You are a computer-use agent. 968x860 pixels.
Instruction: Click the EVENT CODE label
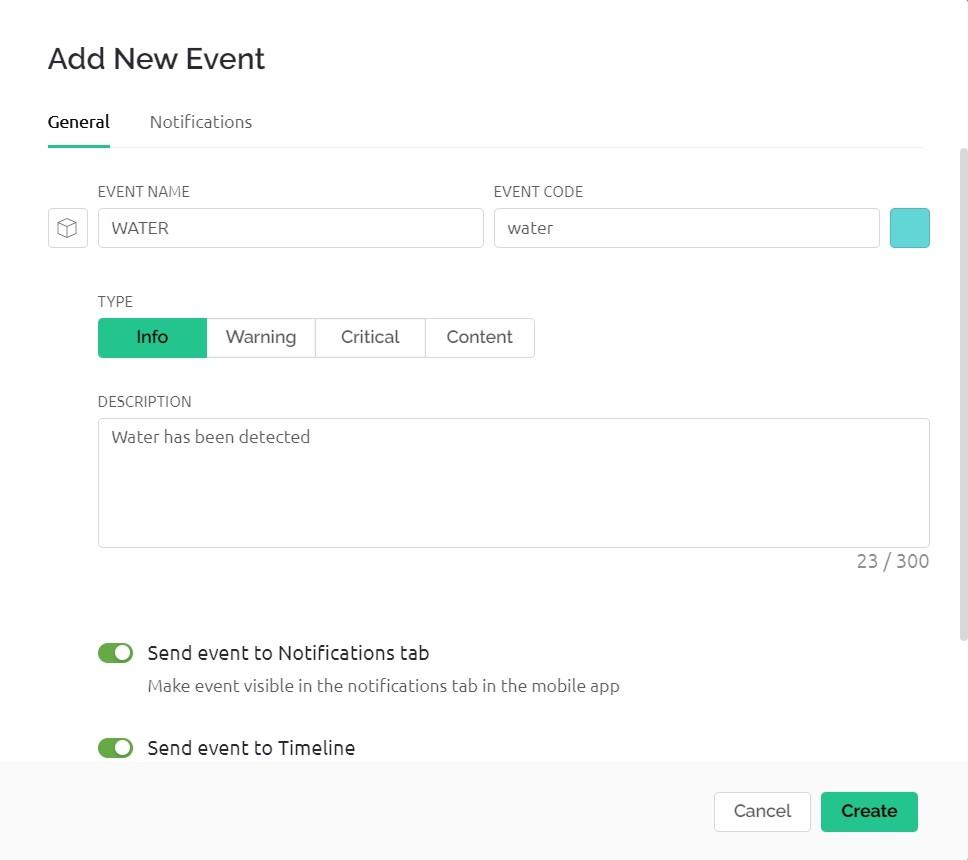pos(538,191)
